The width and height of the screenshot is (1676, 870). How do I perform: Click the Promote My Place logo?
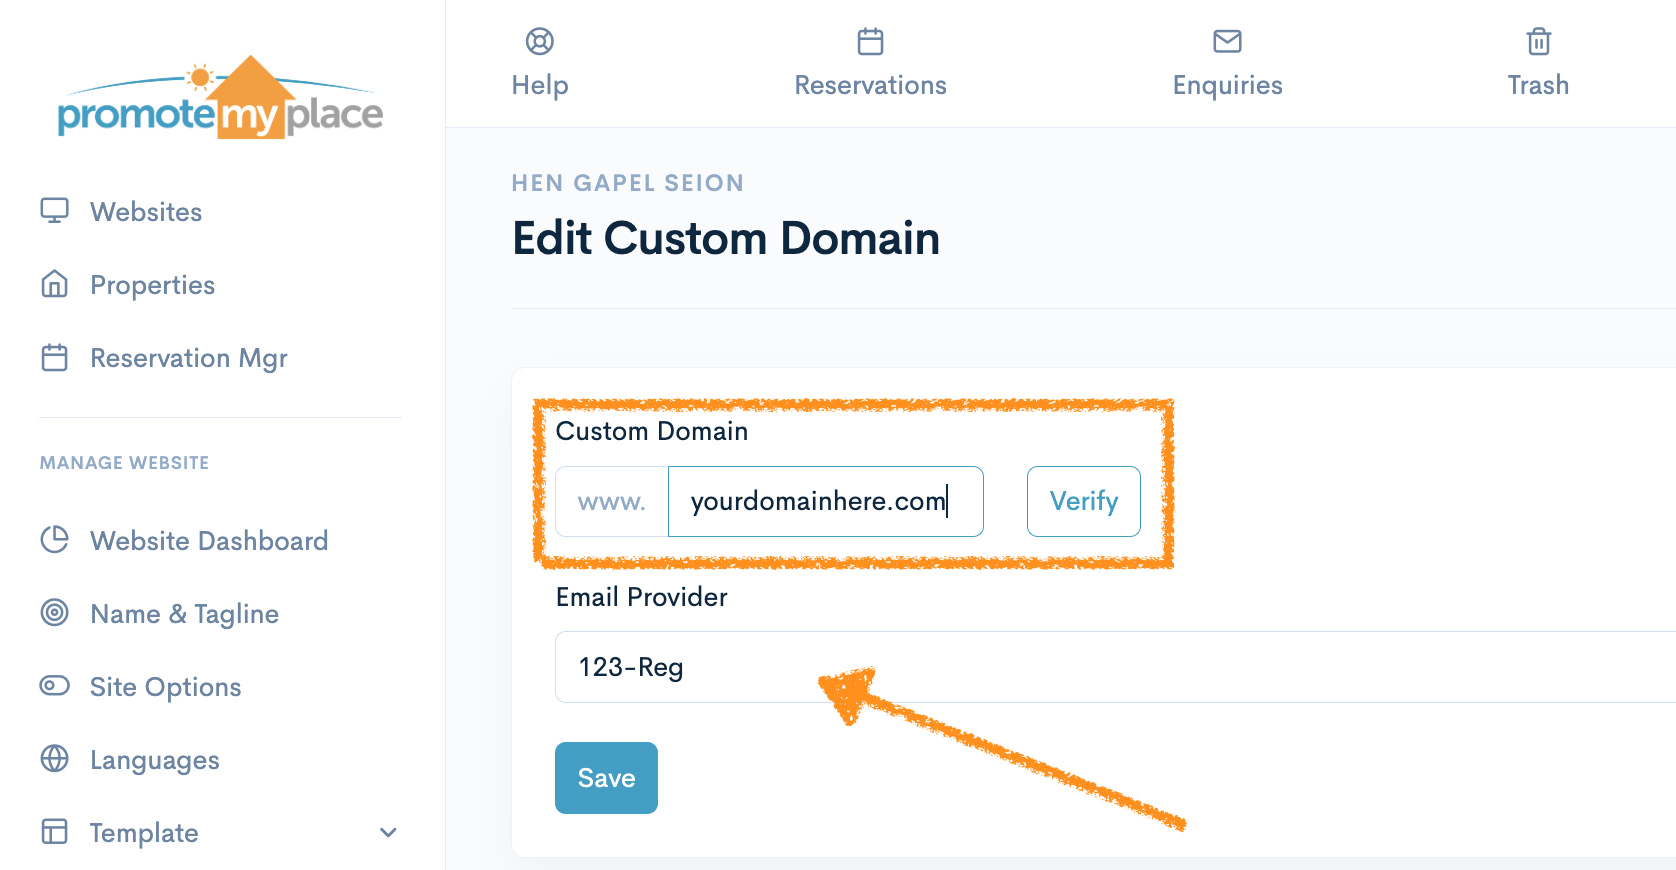pyautogui.click(x=221, y=100)
